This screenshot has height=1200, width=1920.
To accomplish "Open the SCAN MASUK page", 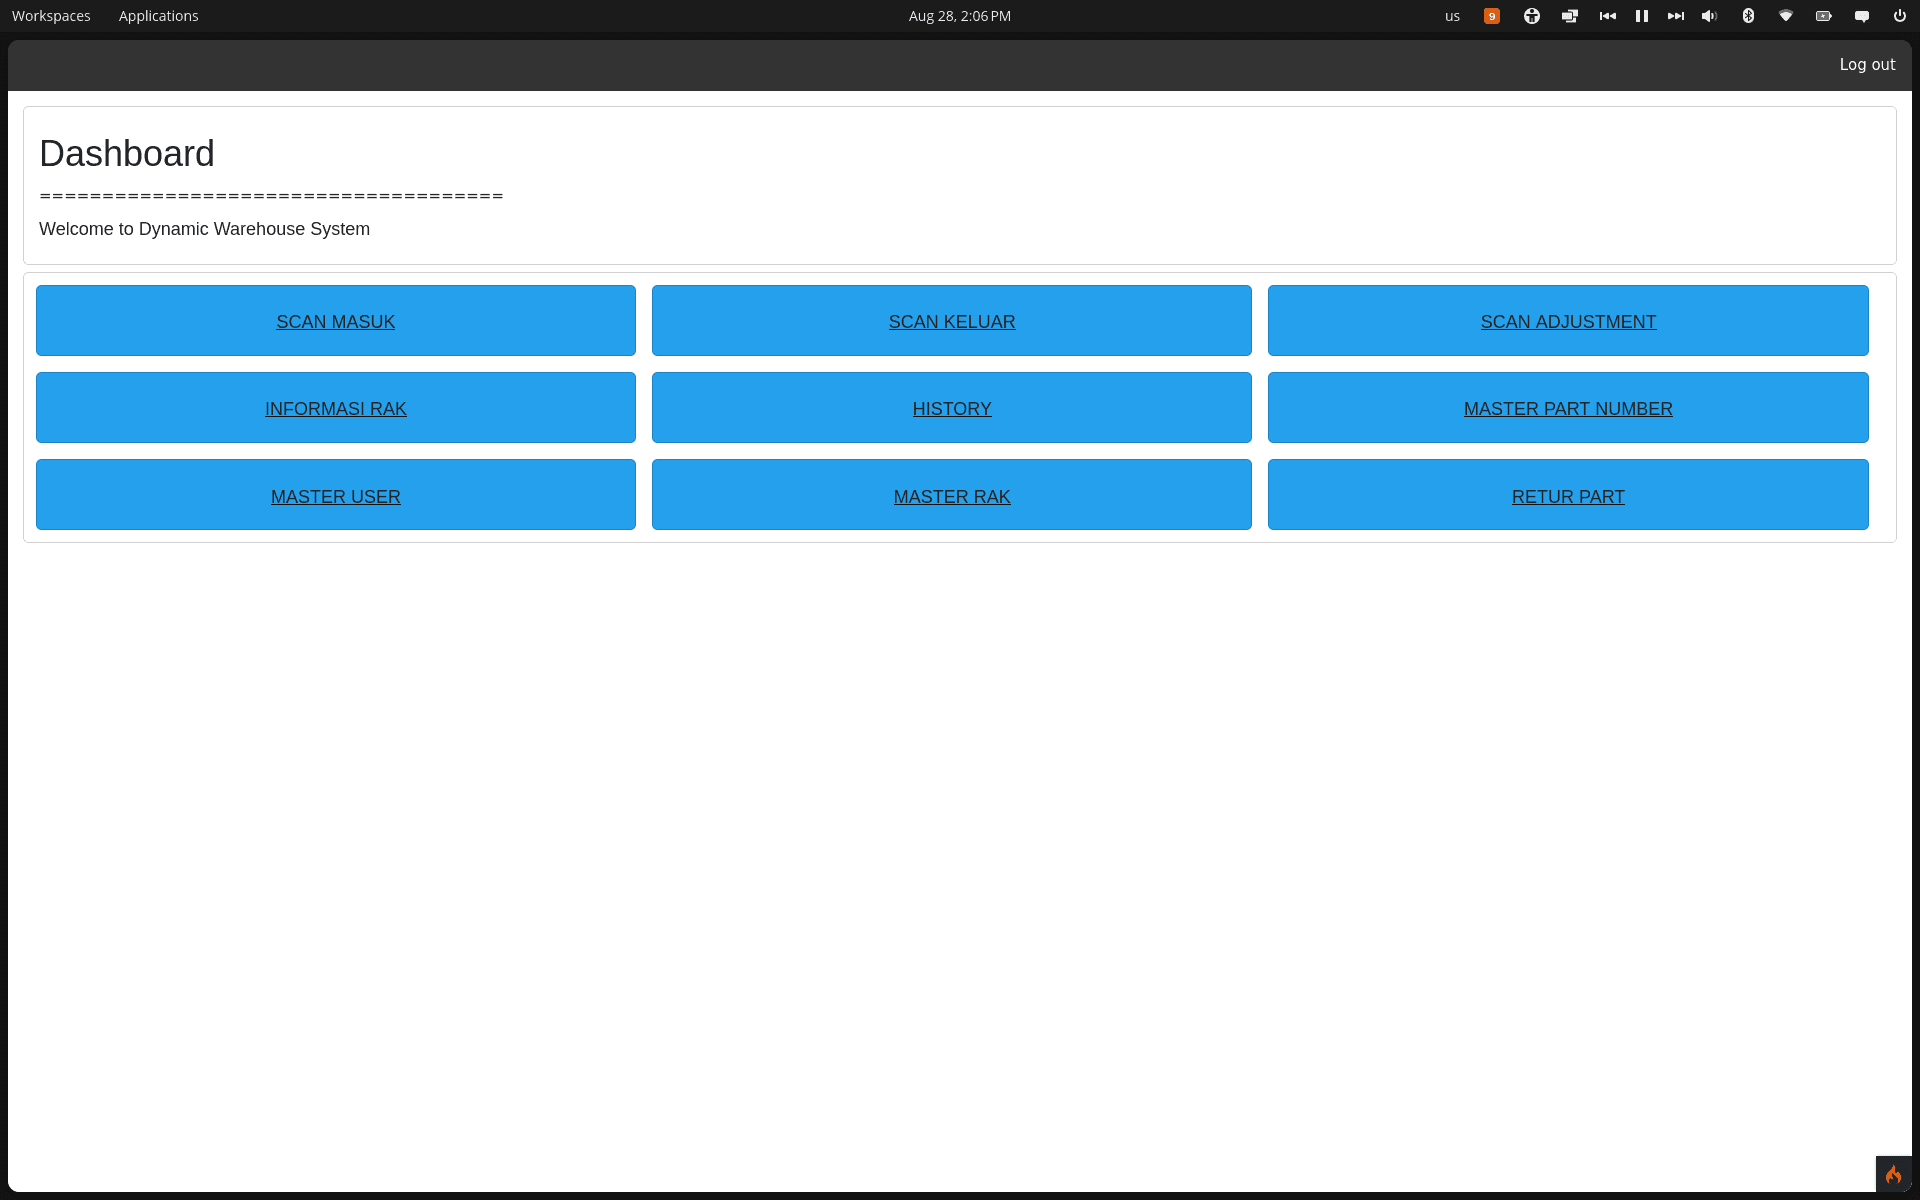I will tap(335, 321).
